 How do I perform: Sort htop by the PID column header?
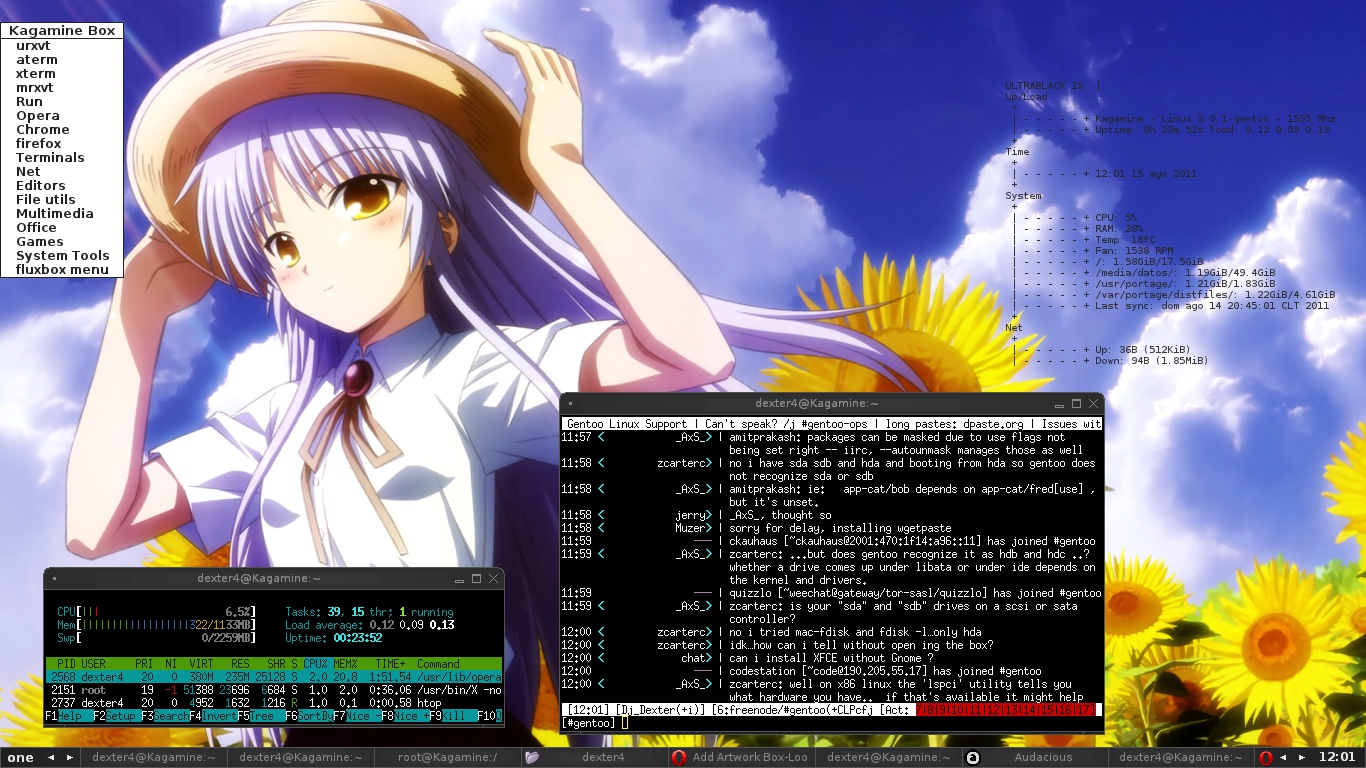66,664
